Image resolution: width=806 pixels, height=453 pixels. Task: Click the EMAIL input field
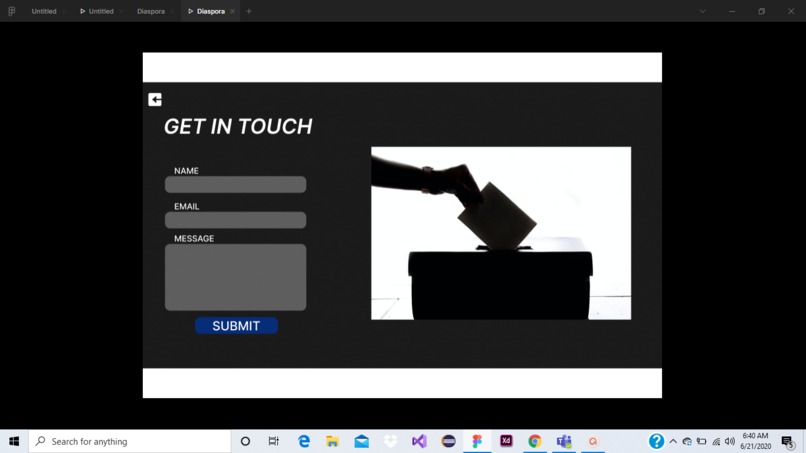pyautogui.click(x=235, y=220)
